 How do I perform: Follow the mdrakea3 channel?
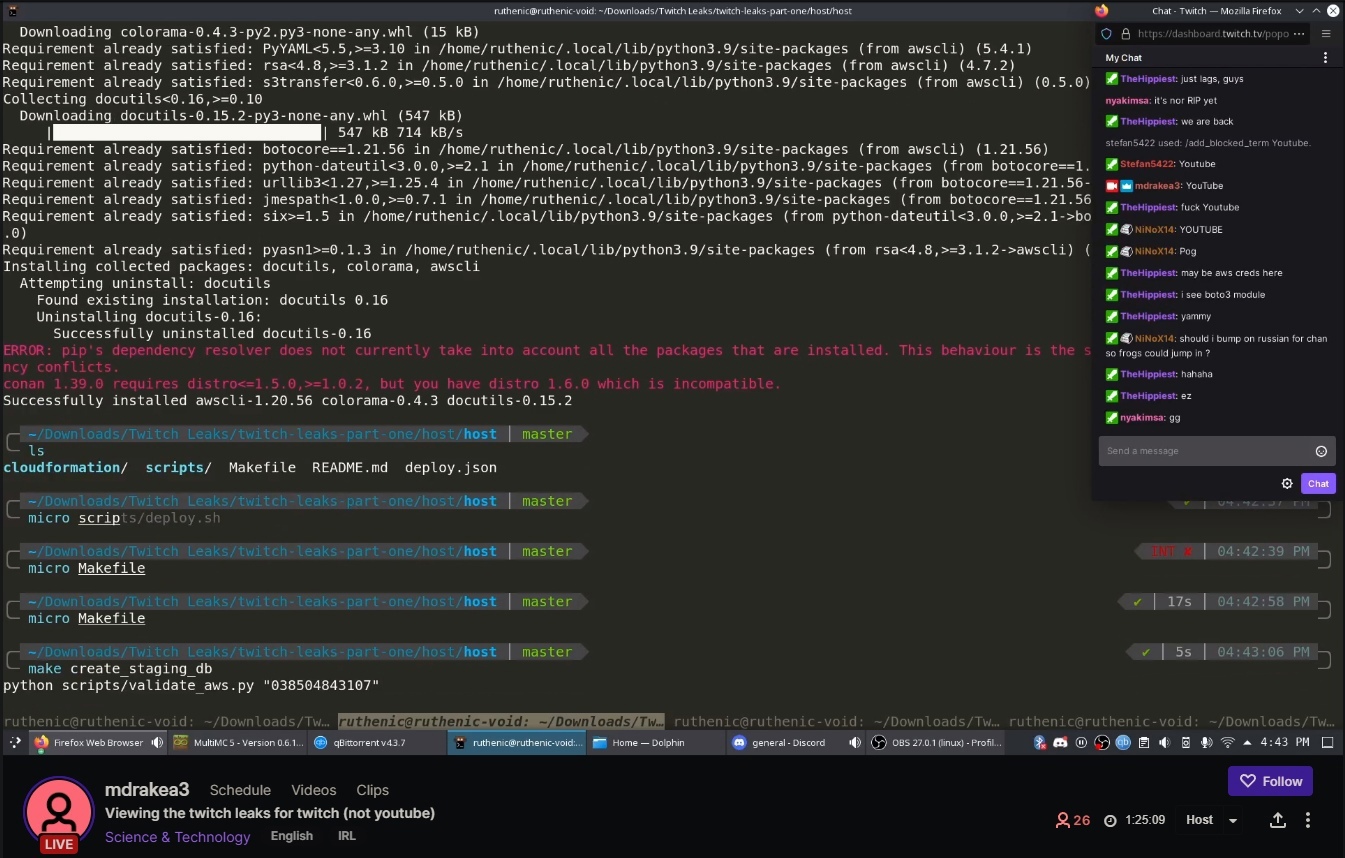click(1270, 781)
